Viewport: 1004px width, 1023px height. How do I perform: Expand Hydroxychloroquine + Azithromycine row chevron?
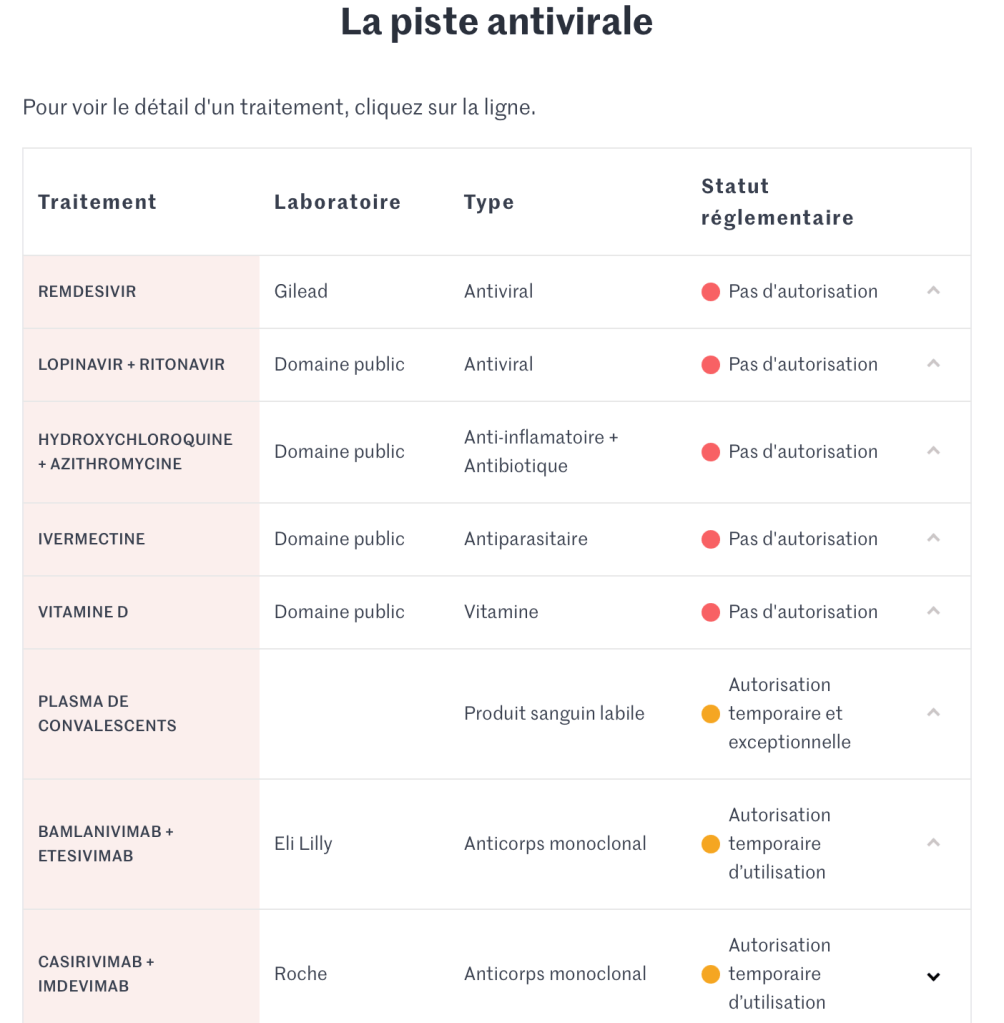click(933, 451)
